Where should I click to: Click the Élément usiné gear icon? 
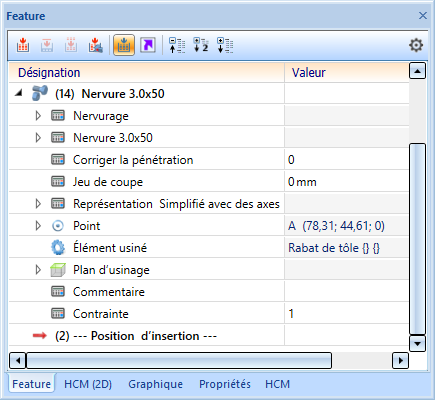58,248
